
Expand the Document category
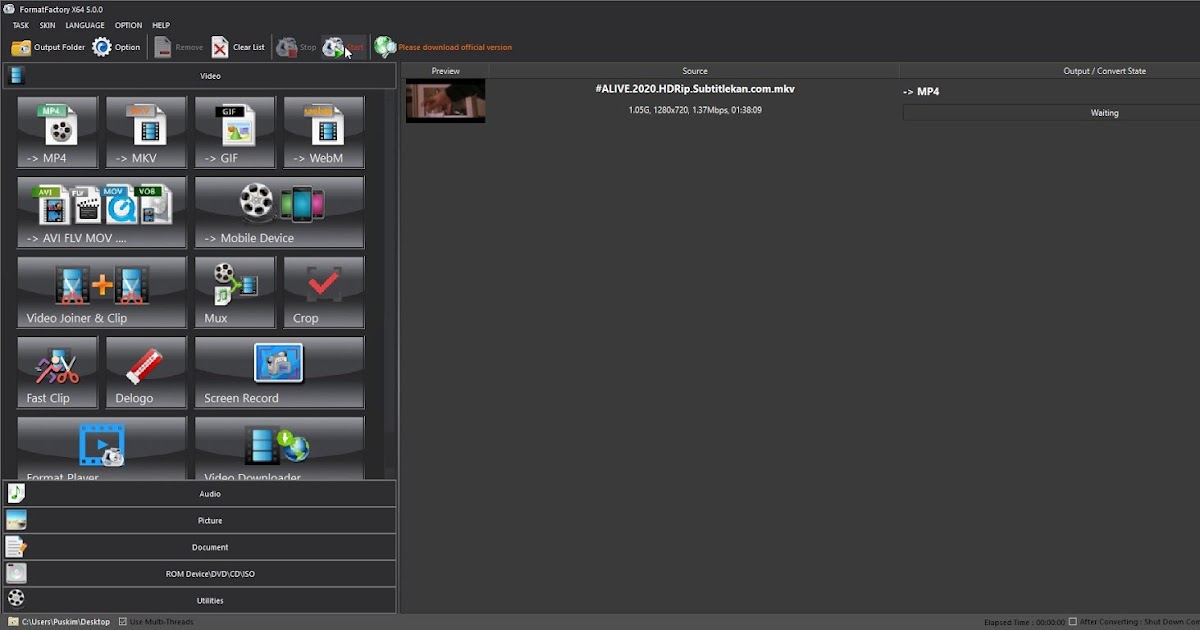pos(199,547)
